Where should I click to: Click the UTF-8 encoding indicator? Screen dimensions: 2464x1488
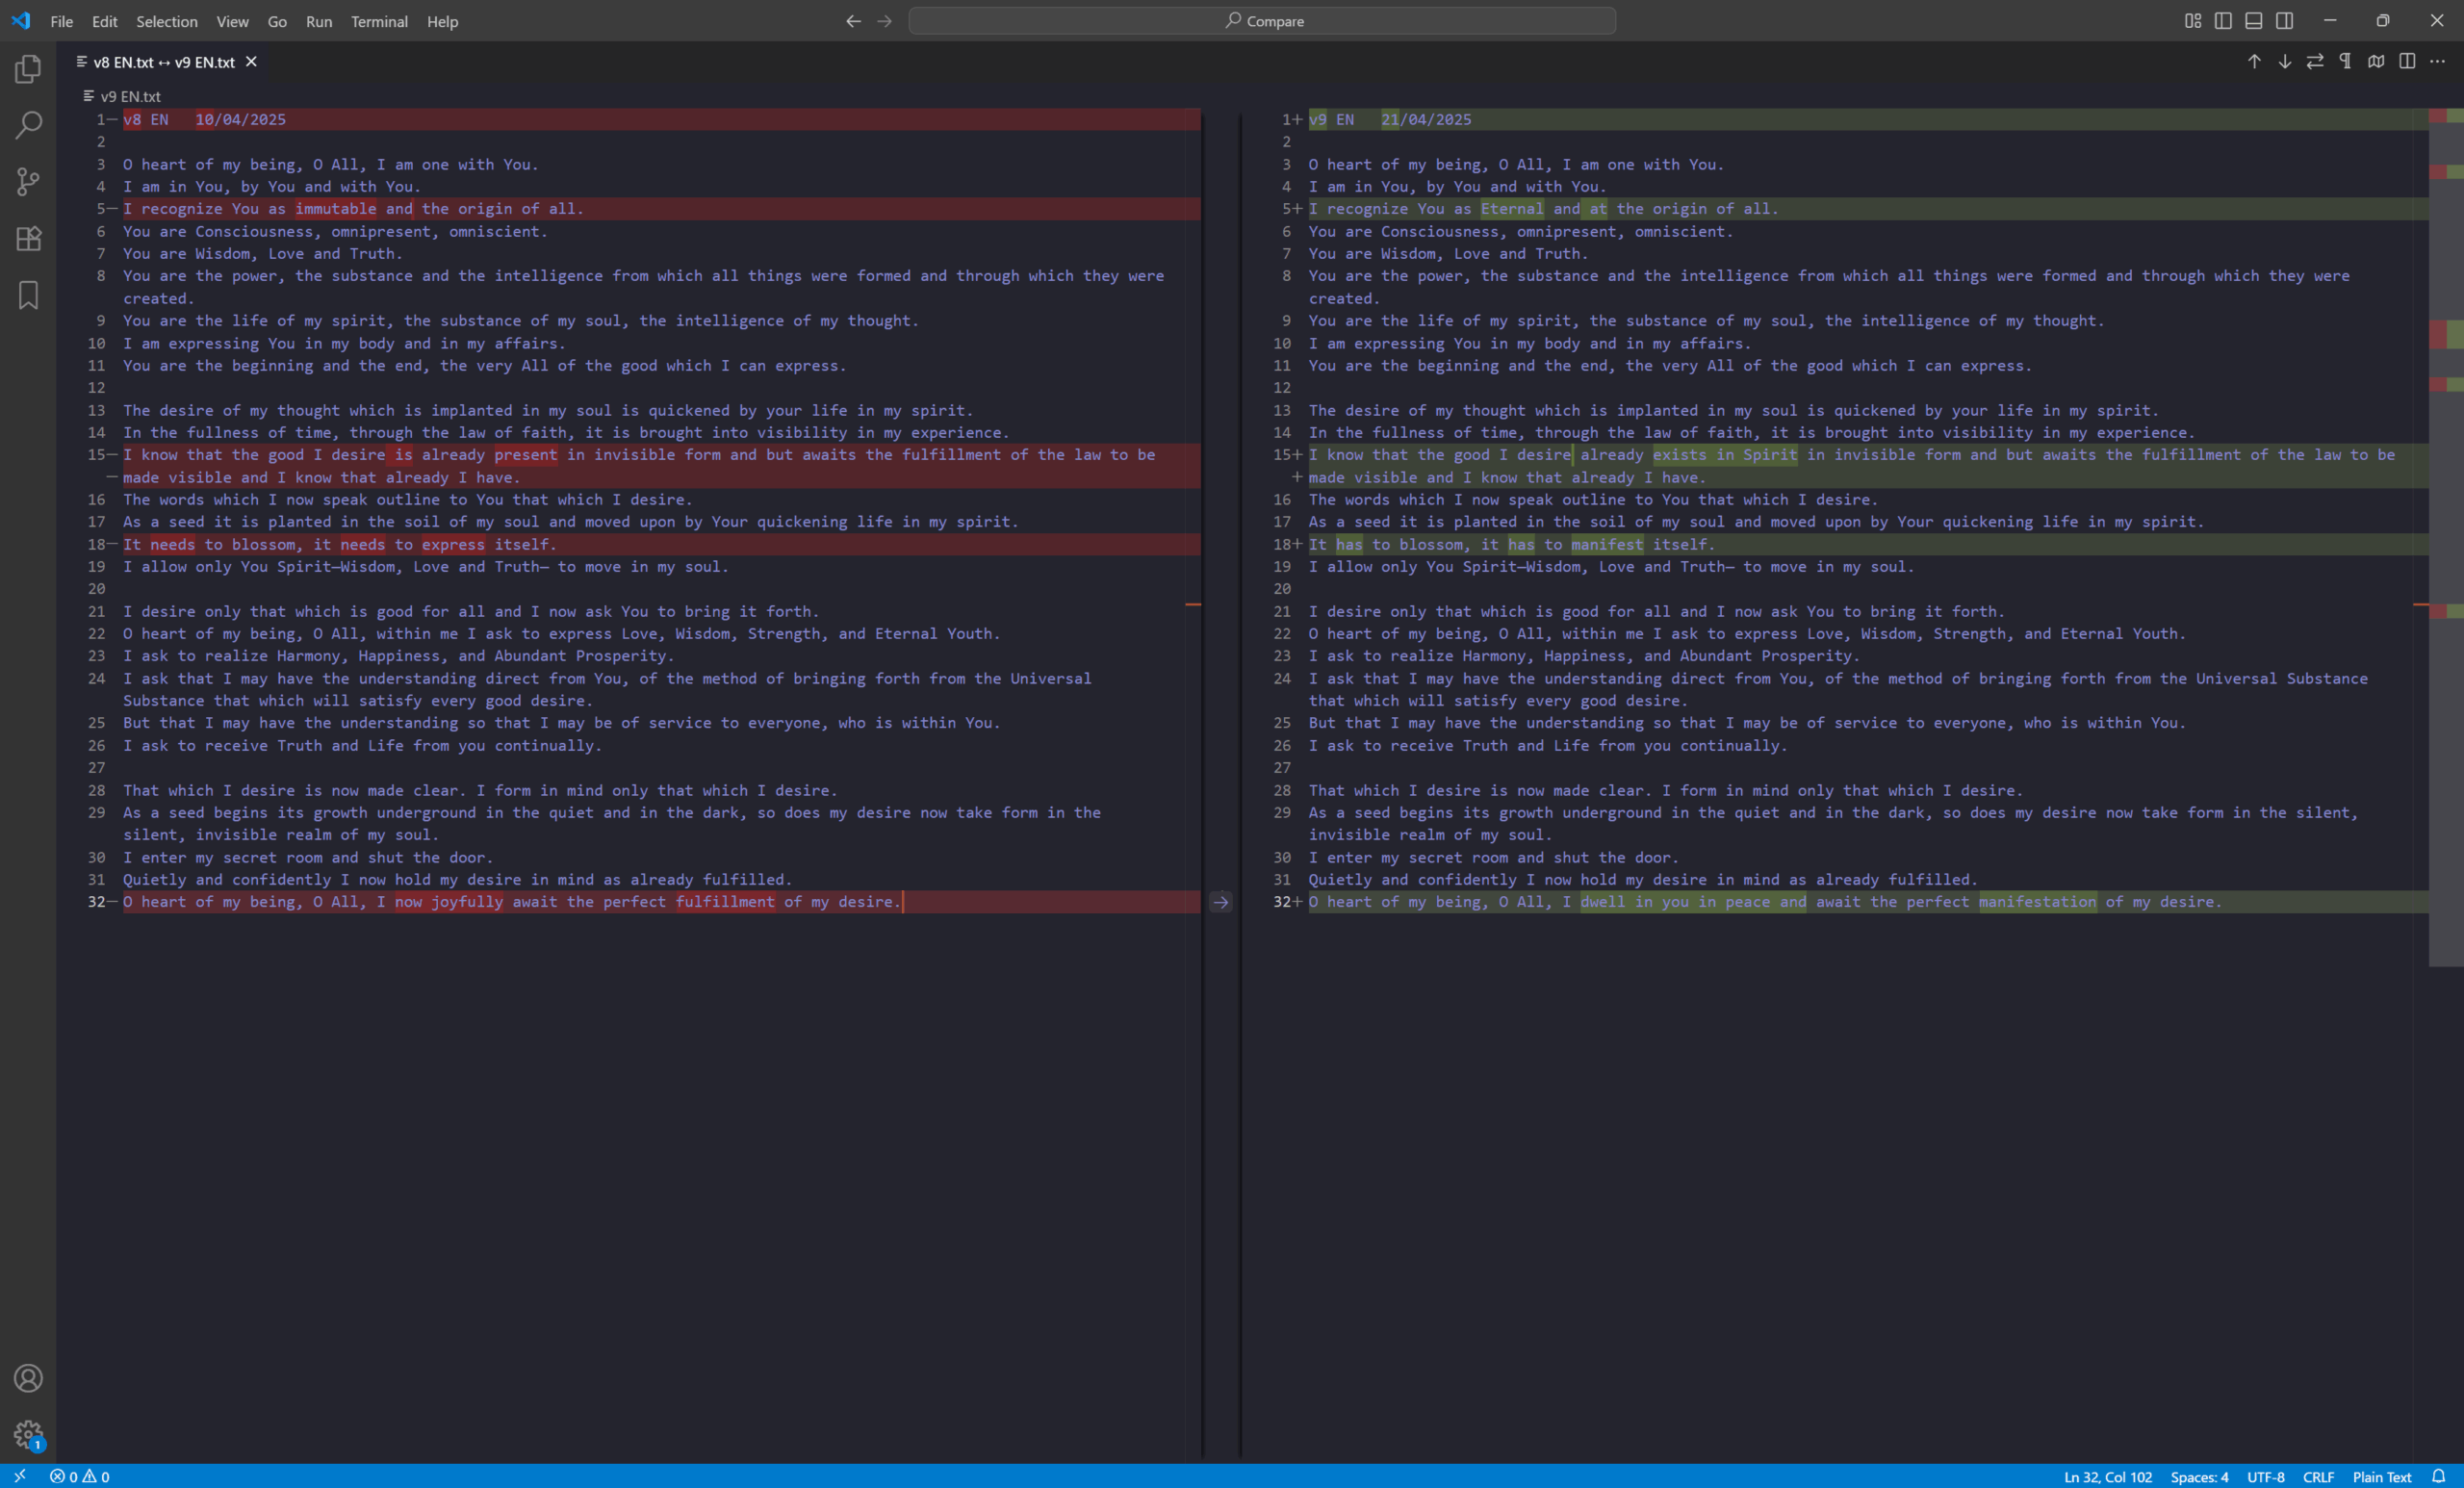pyautogui.click(x=2265, y=1477)
